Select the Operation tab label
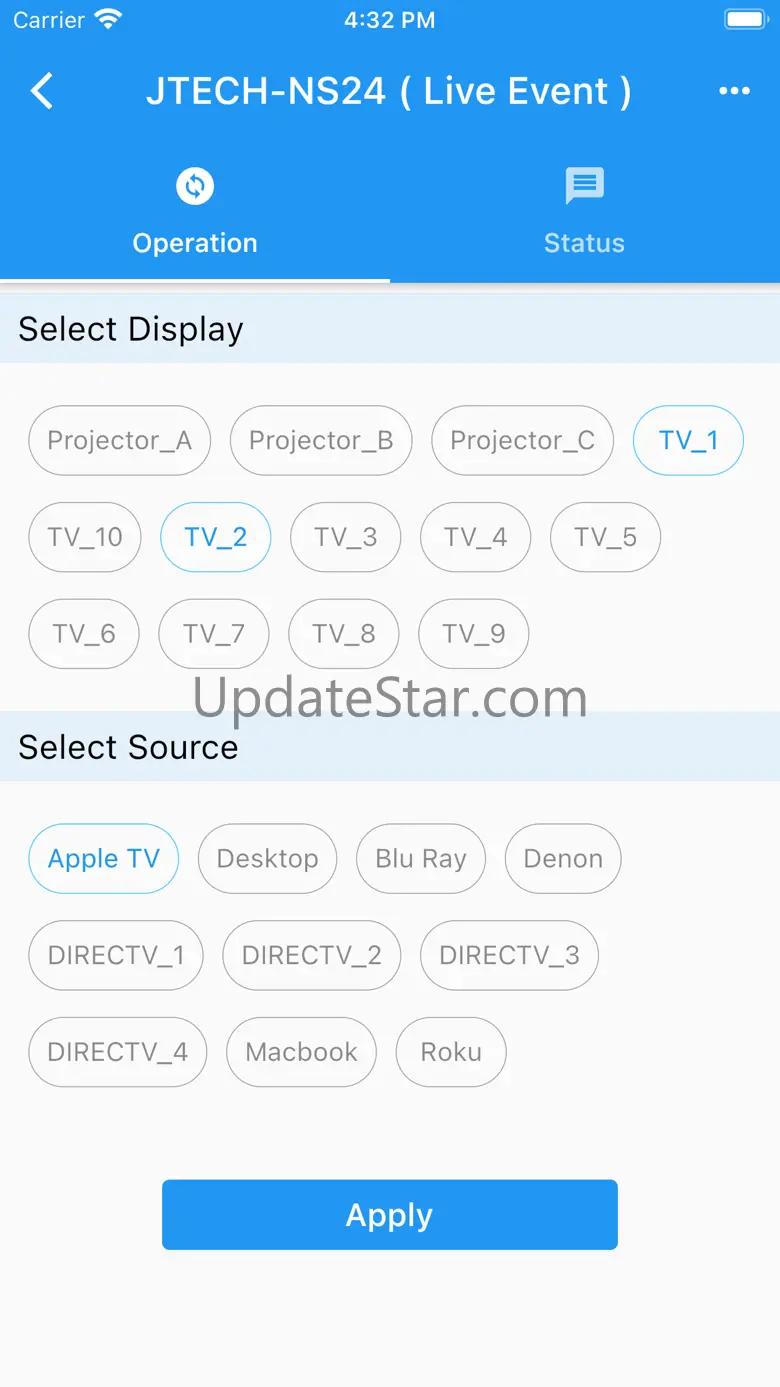The height and width of the screenshot is (1387, 780). [195, 243]
